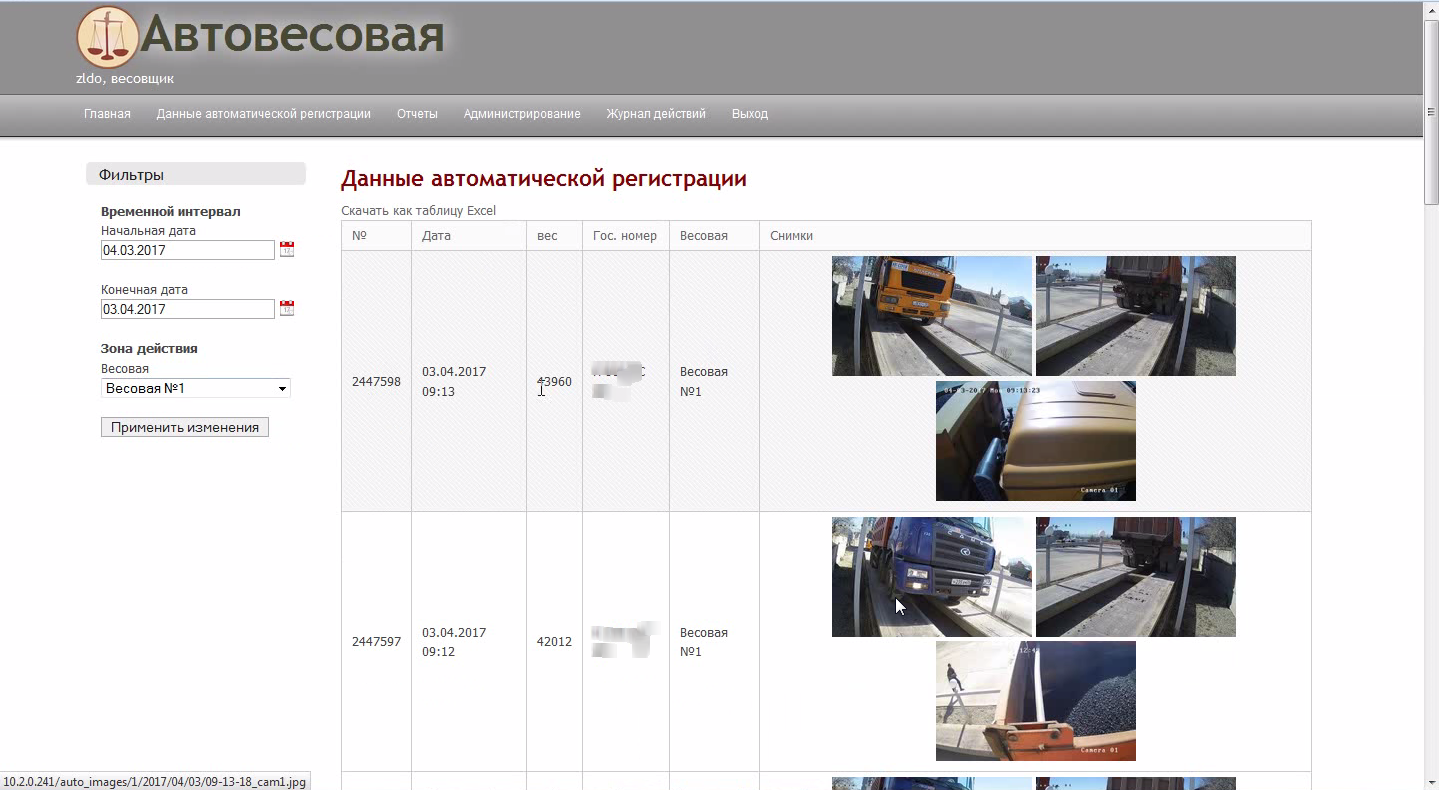Open rear camera photo of record 2447598
The width and height of the screenshot is (1439, 790).
1135,316
